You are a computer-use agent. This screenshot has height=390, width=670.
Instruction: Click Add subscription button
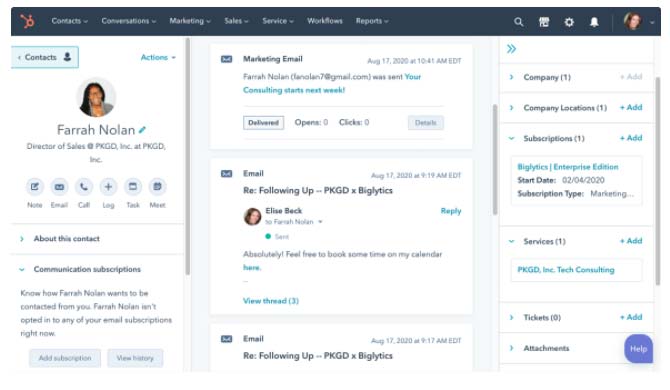65,358
